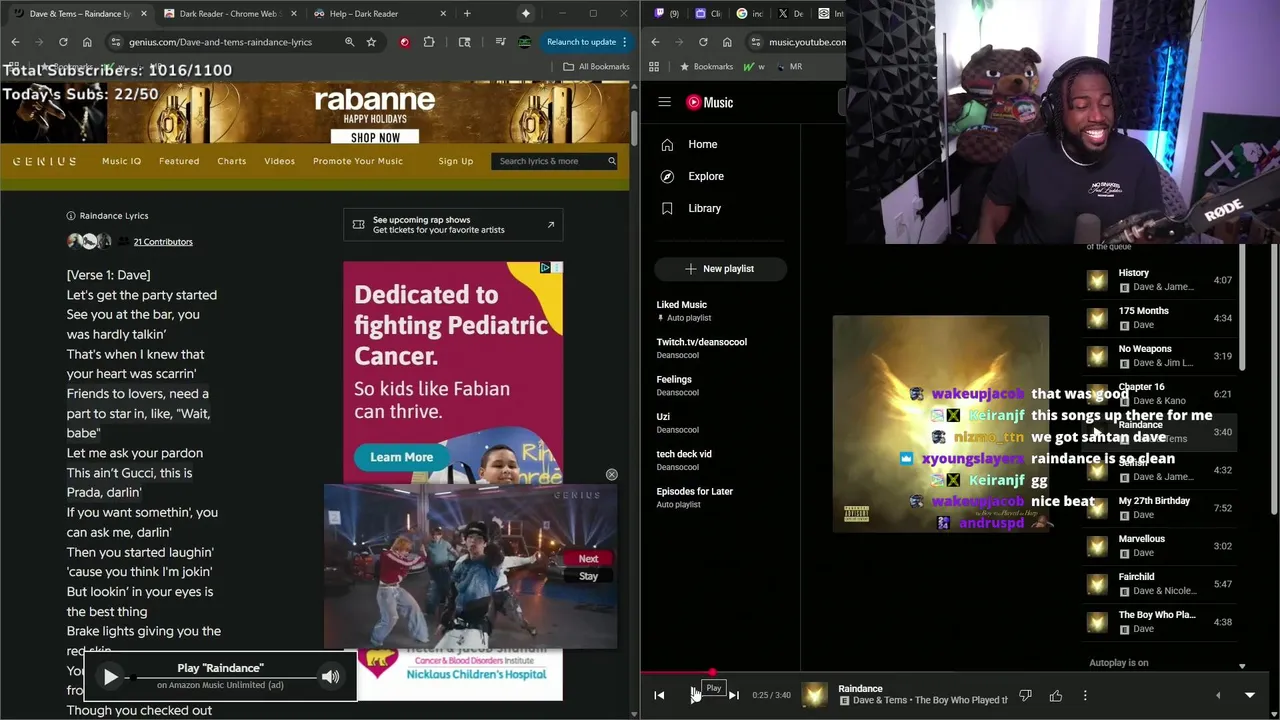Viewport: 1280px width, 720px height.
Task: Seek on the red YouTube Music progress bar
Action: [x=960, y=673]
